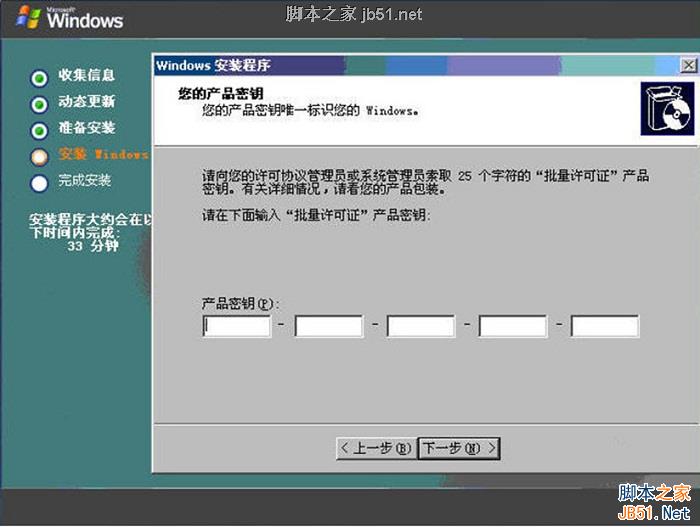The height and width of the screenshot is (527, 700).
Task: Click the 您的产品密钥 heading
Action: [221, 93]
